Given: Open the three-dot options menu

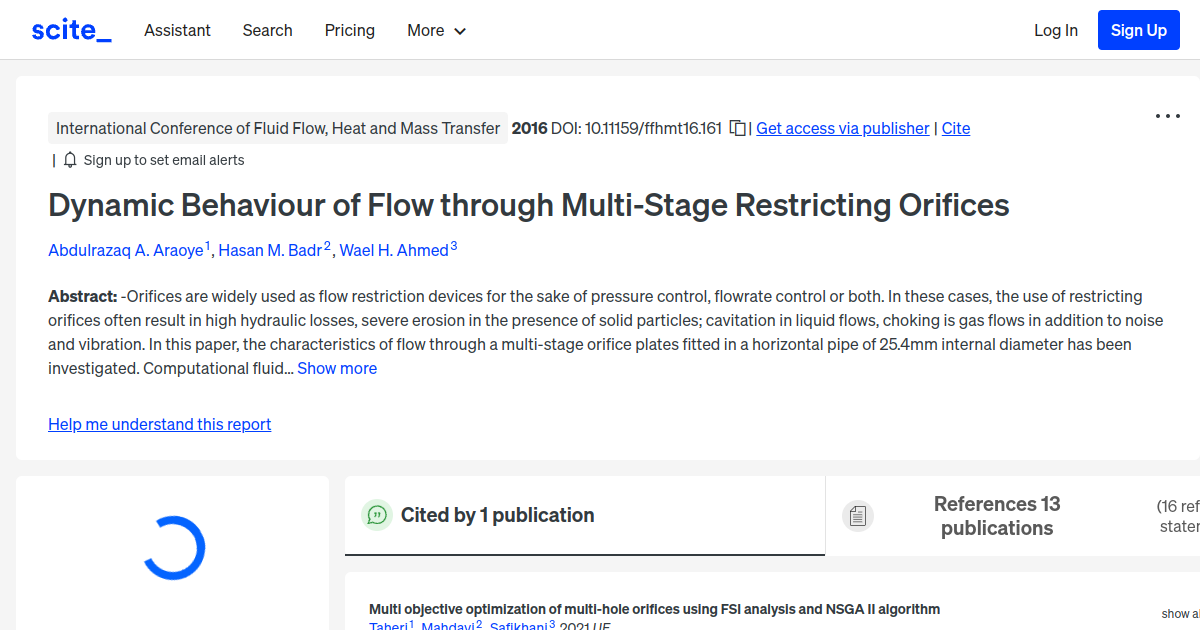Looking at the screenshot, I should tap(1167, 117).
